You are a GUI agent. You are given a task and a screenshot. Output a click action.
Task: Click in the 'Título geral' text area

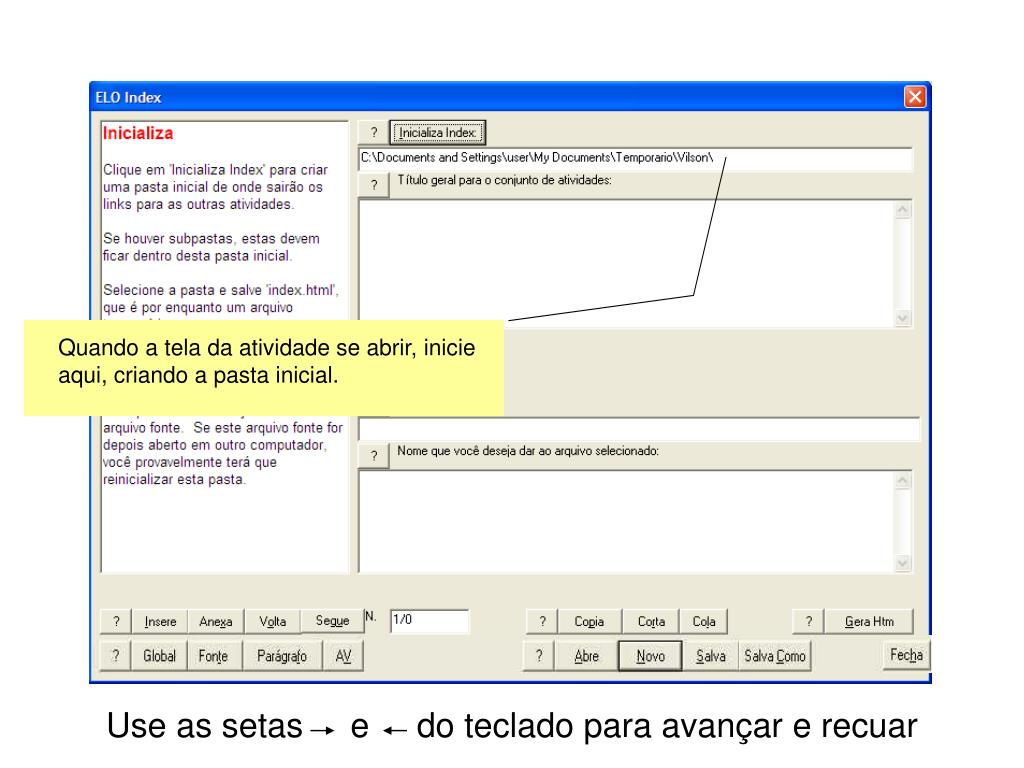click(627, 263)
